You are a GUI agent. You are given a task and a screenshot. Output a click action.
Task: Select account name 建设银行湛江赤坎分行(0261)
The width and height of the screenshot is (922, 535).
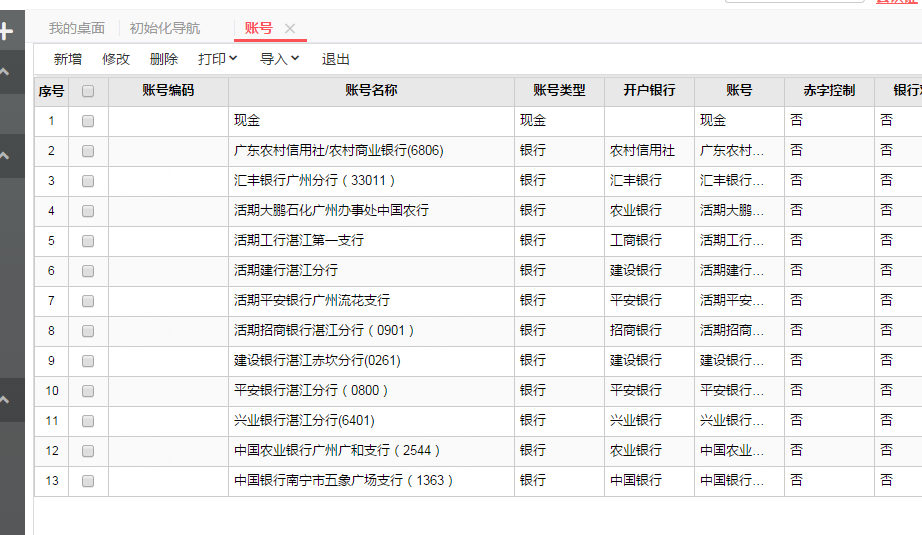[318, 360]
